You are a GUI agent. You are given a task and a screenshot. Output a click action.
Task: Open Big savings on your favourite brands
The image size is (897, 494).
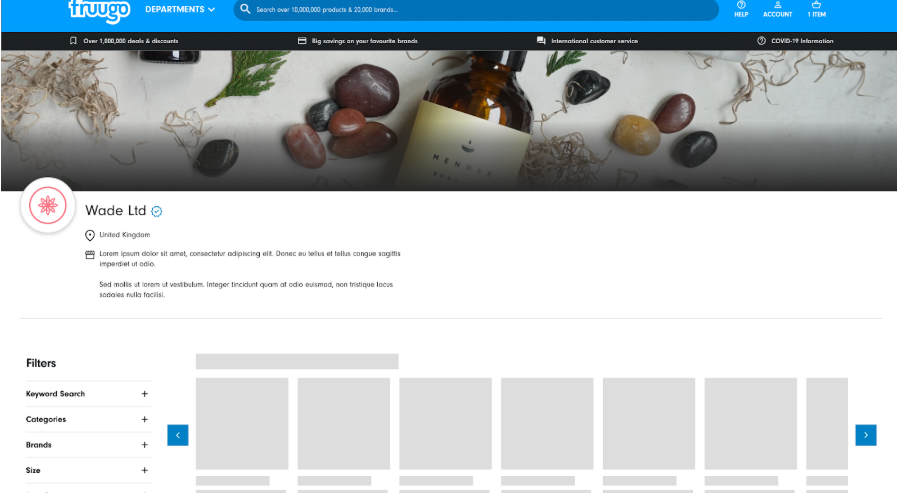point(358,41)
